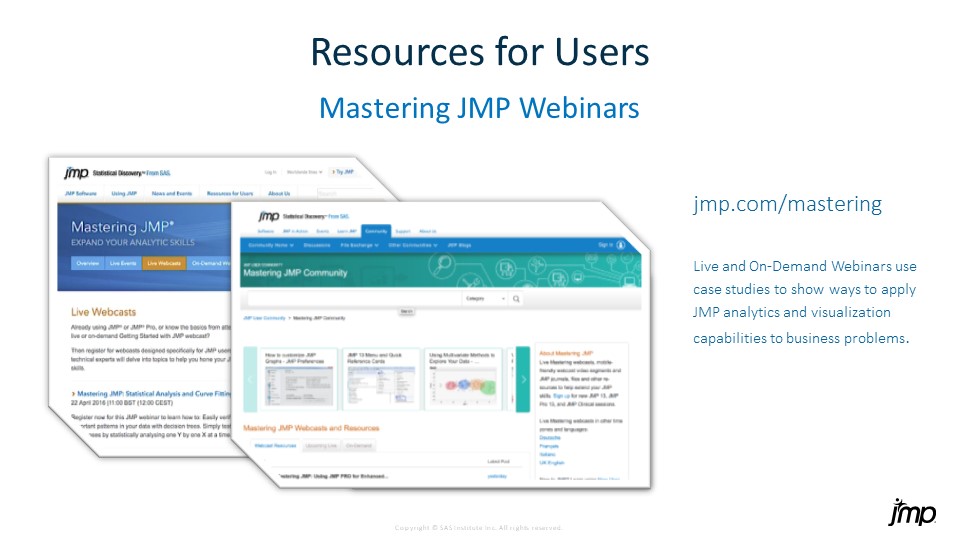This screenshot has height=540, width=960.
Task: Select the Webcast Resources tab
Action: pyautogui.click(x=276, y=446)
